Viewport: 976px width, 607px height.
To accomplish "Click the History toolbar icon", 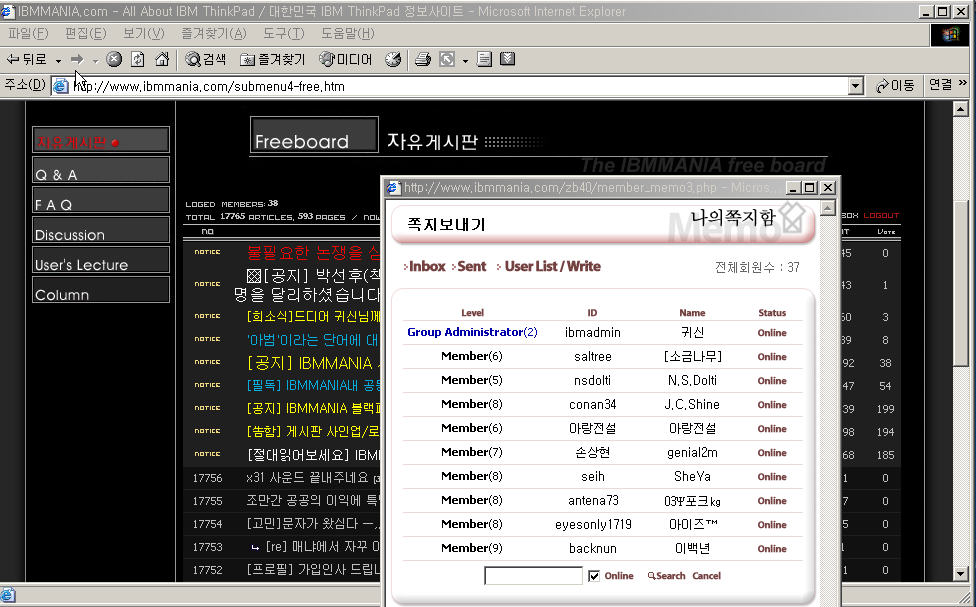I will point(393,60).
